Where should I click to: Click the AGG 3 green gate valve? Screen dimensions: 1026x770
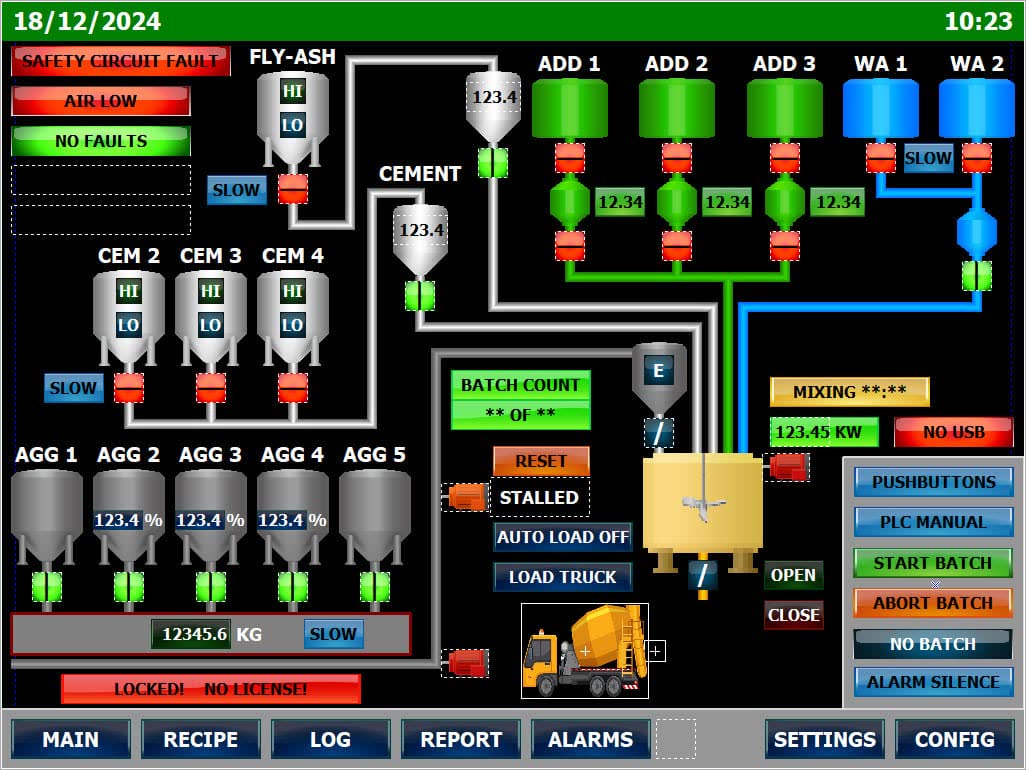pos(211,587)
